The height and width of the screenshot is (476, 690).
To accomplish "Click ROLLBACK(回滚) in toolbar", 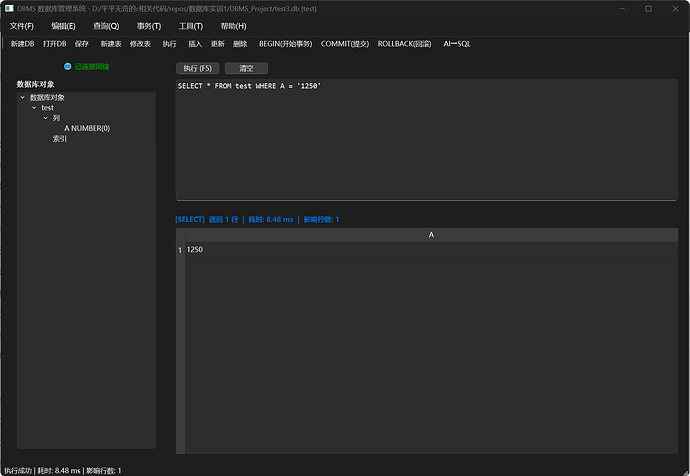I will pyautogui.click(x=404, y=44).
